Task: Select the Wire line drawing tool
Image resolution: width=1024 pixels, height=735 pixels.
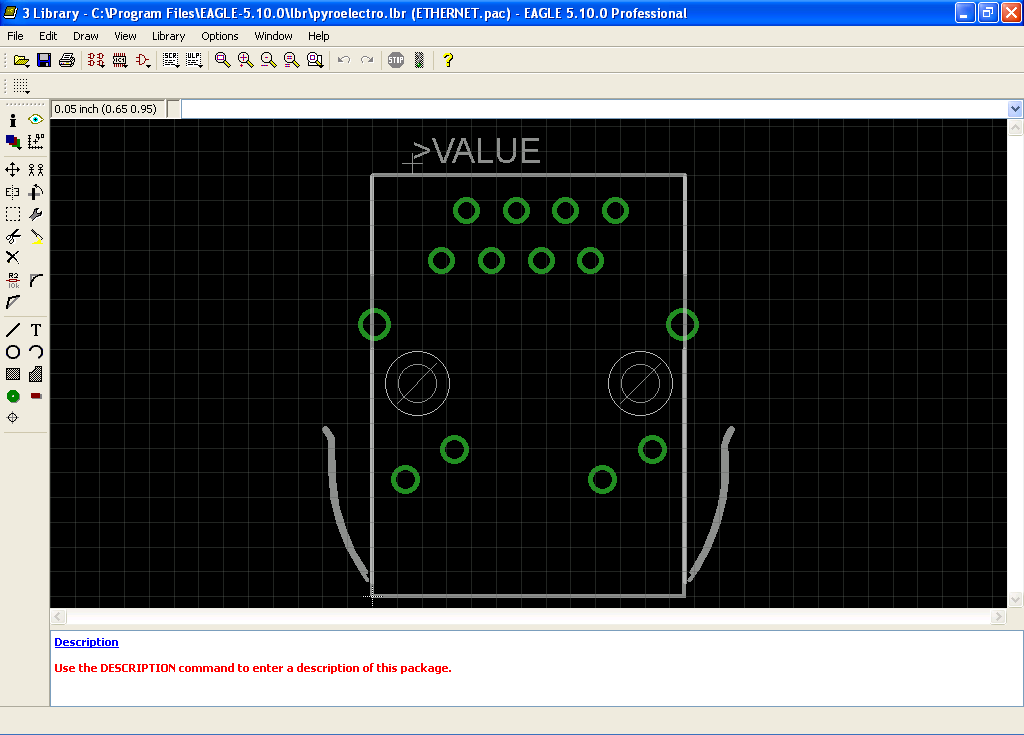Action: pos(13,330)
